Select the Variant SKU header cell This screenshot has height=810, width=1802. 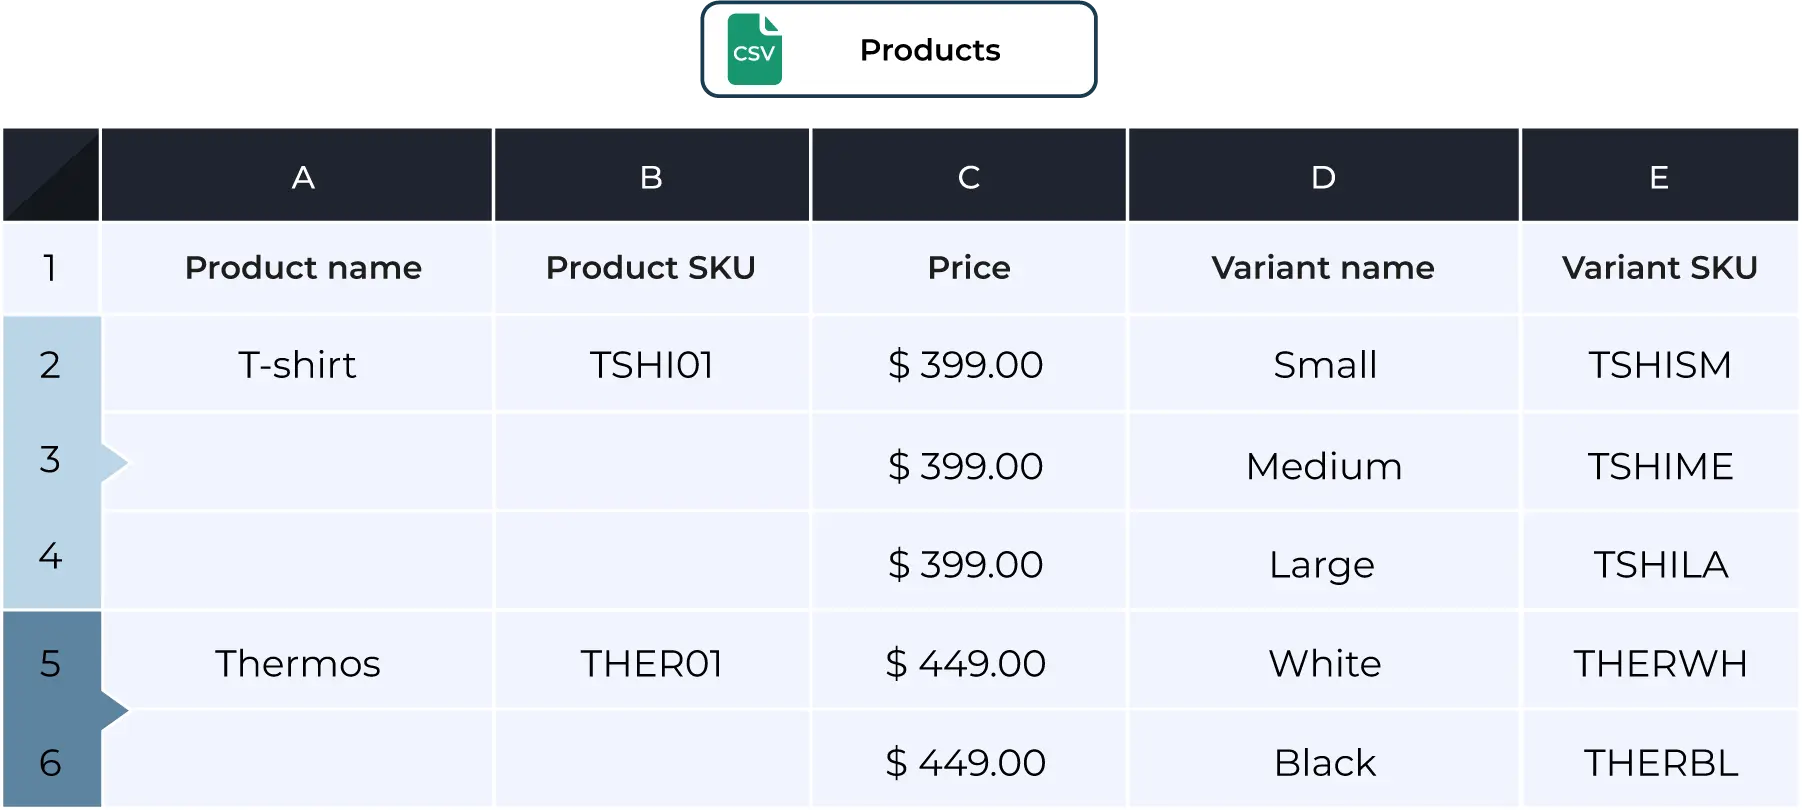pyautogui.click(x=1660, y=268)
